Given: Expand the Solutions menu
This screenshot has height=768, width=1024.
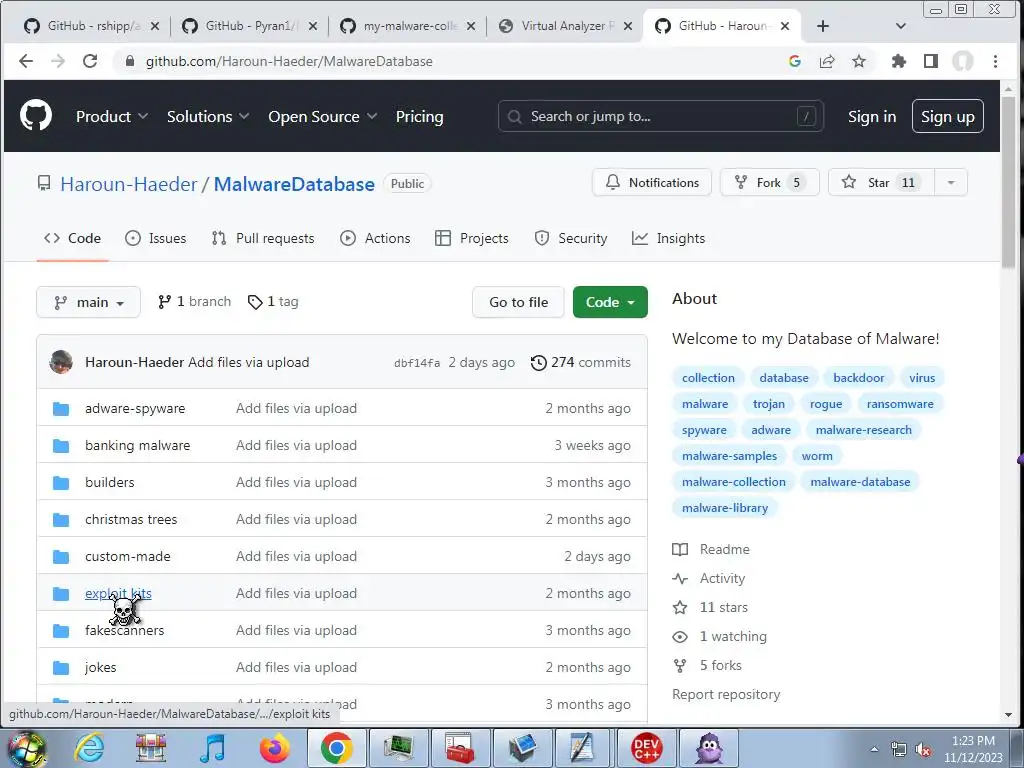Looking at the screenshot, I should [x=208, y=116].
